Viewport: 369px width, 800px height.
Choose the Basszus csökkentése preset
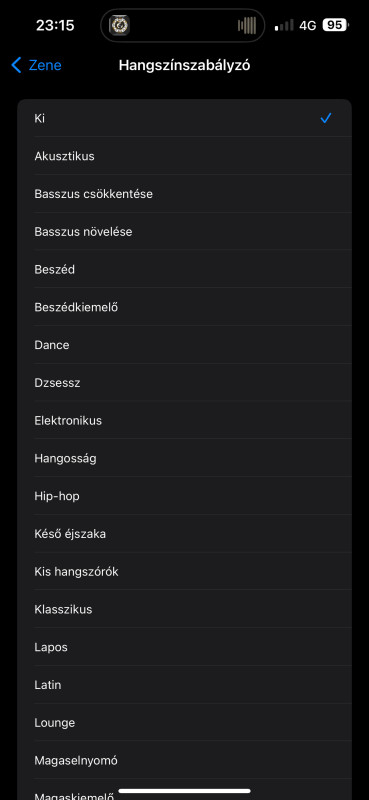184,194
